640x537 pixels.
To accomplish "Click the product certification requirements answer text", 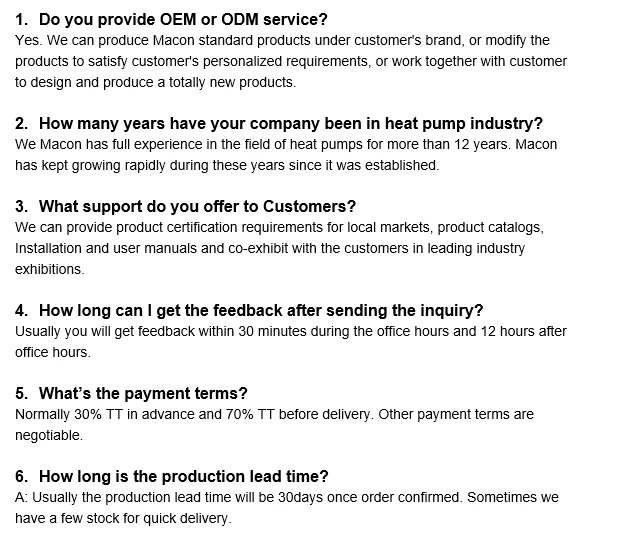I will pyautogui.click(x=279, y=227).
